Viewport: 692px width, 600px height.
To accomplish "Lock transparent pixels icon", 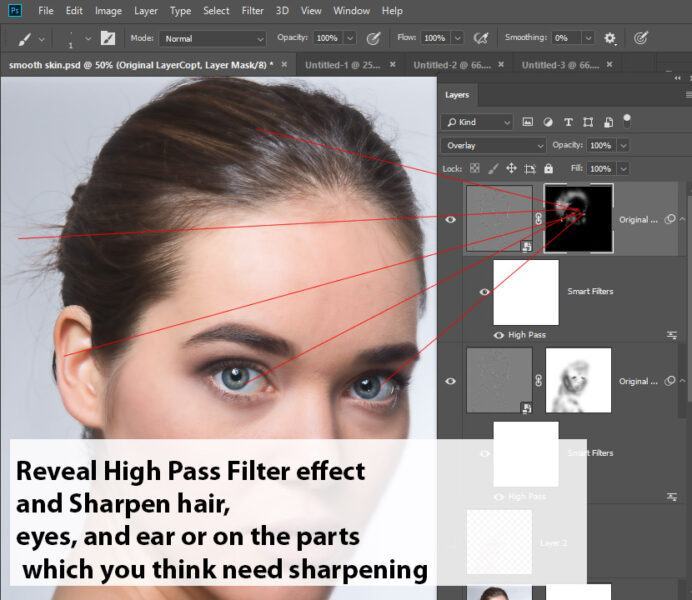I will coord(474,169).
